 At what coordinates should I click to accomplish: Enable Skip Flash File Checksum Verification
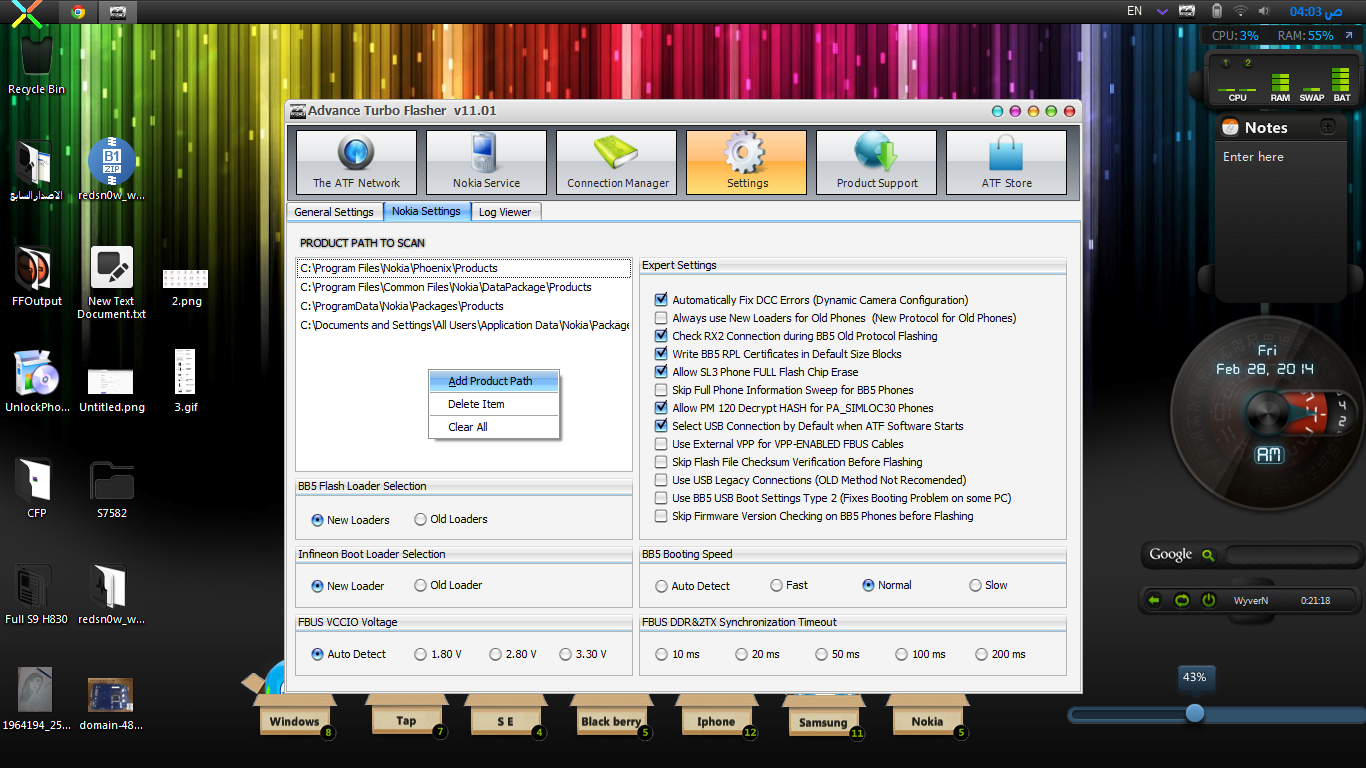pos(661,462)
